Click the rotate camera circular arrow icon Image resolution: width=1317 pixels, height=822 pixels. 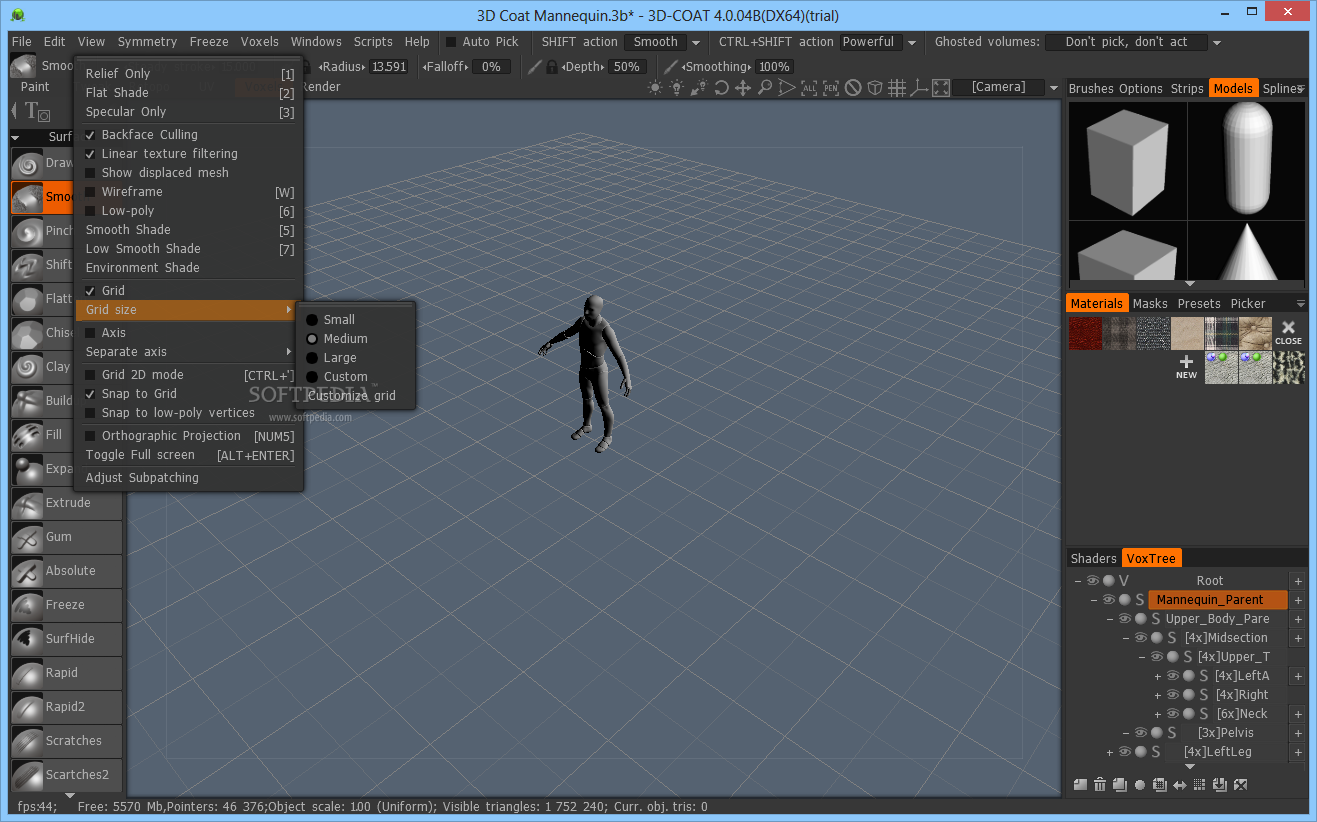point(721,88)
